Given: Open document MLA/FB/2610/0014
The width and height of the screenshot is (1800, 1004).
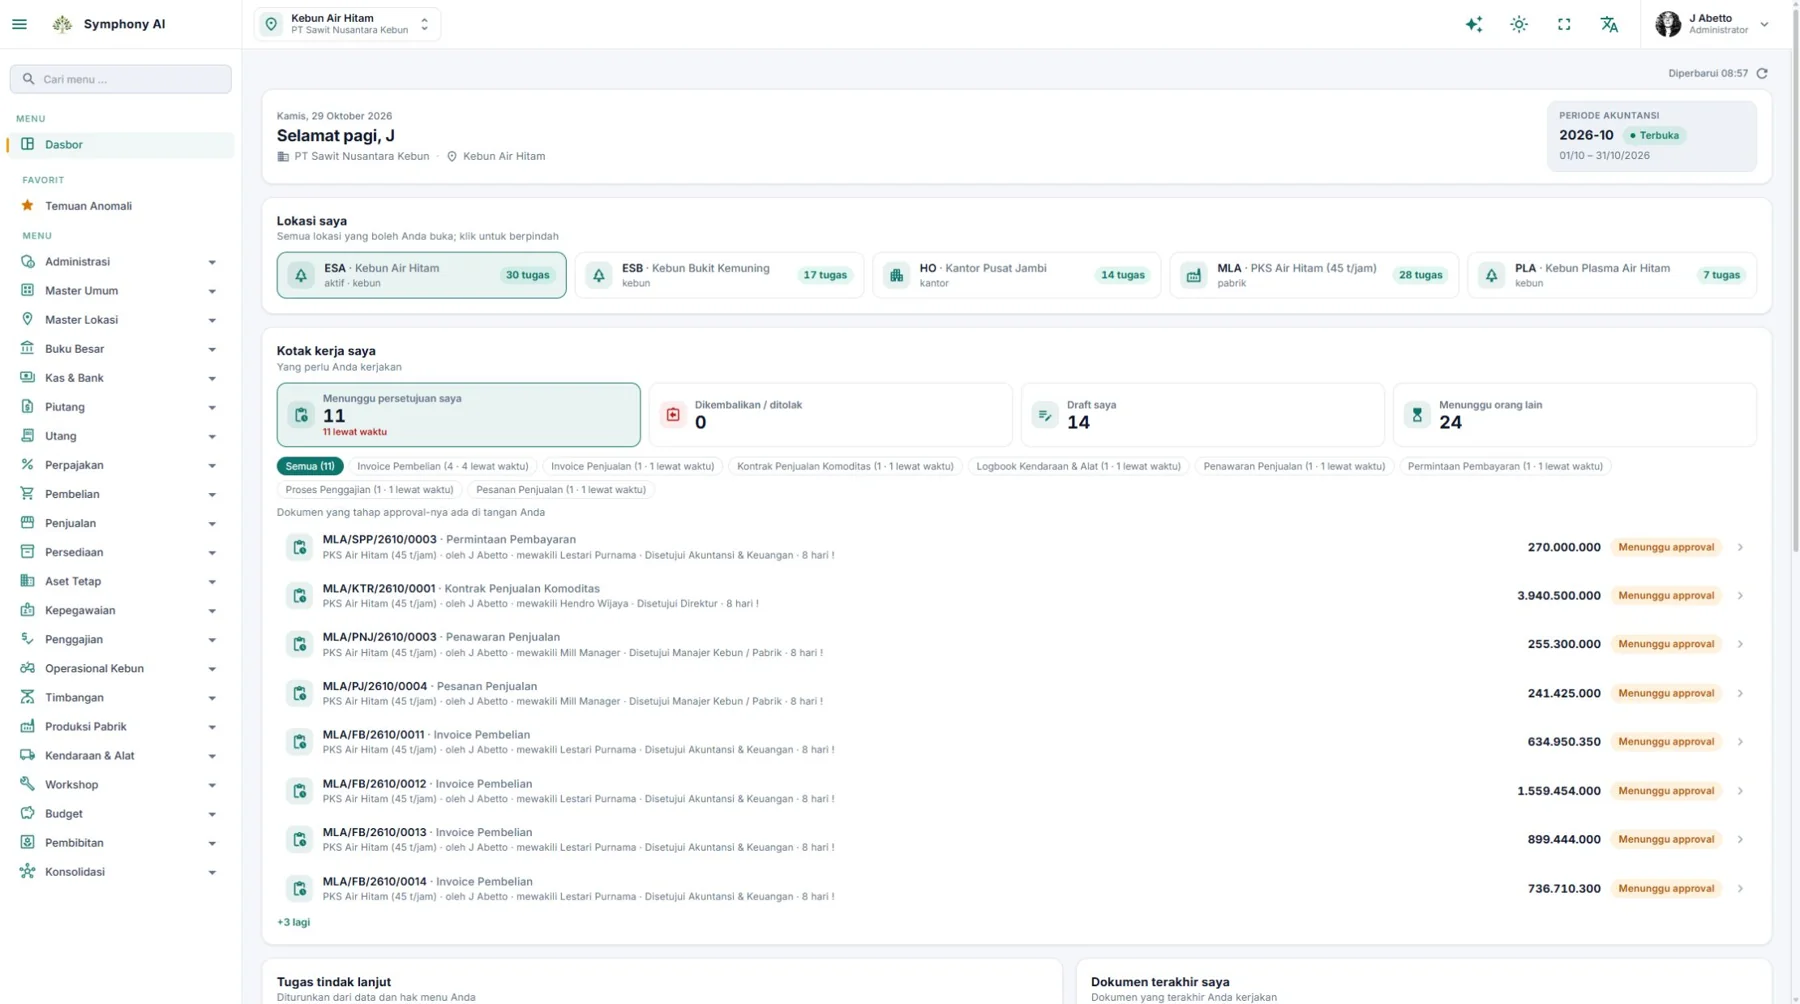Looking at the screenshot, I should tap(1016, 888).
